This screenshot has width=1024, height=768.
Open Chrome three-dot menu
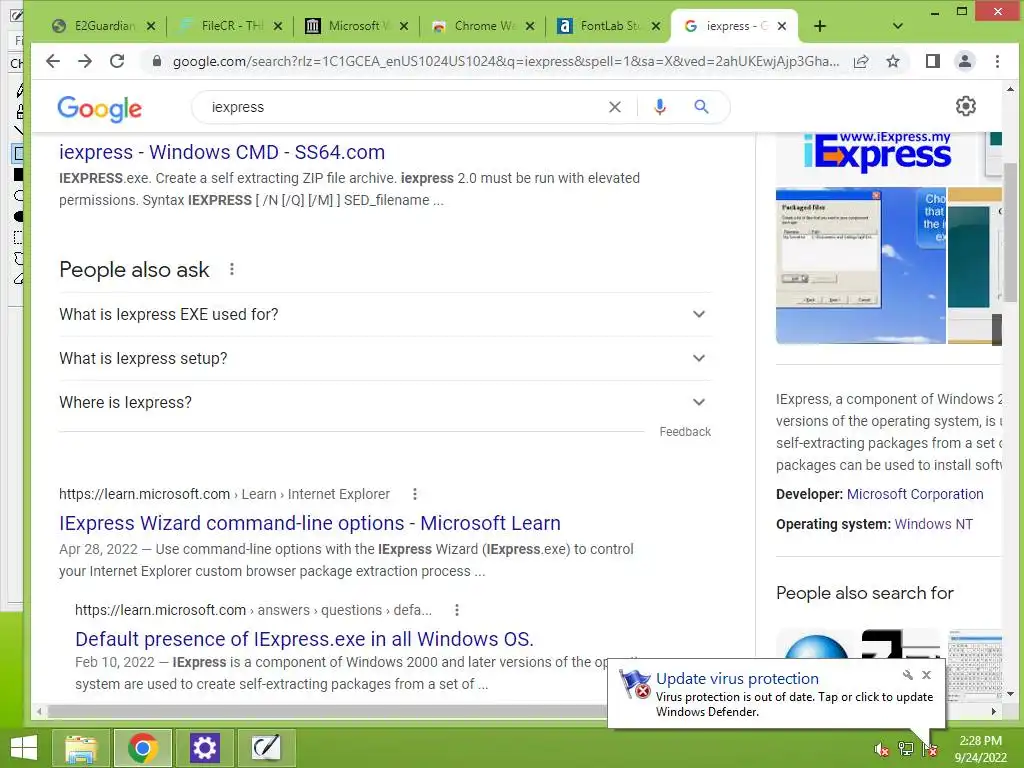click(x=997, y=61)
